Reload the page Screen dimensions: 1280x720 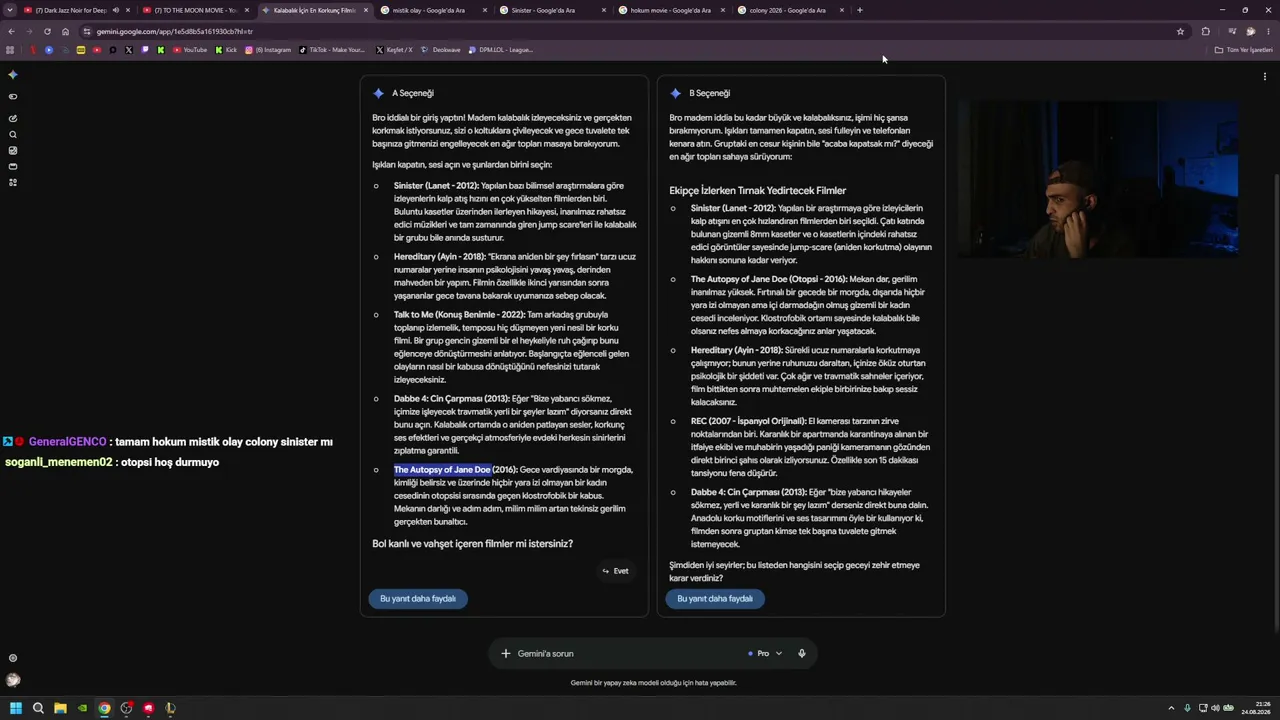pyautogui.click(x=47, y=31)
